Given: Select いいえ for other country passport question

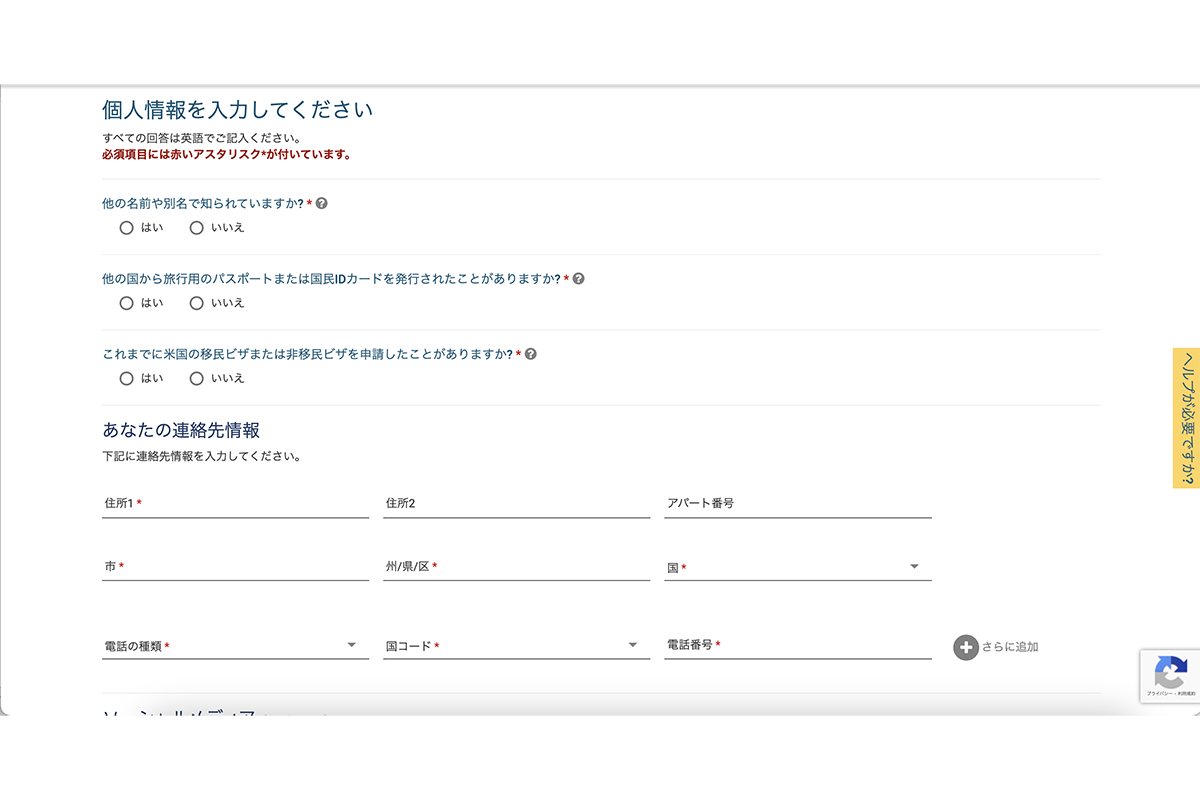Looking at the screenshot, I should [x=196, y=303].
